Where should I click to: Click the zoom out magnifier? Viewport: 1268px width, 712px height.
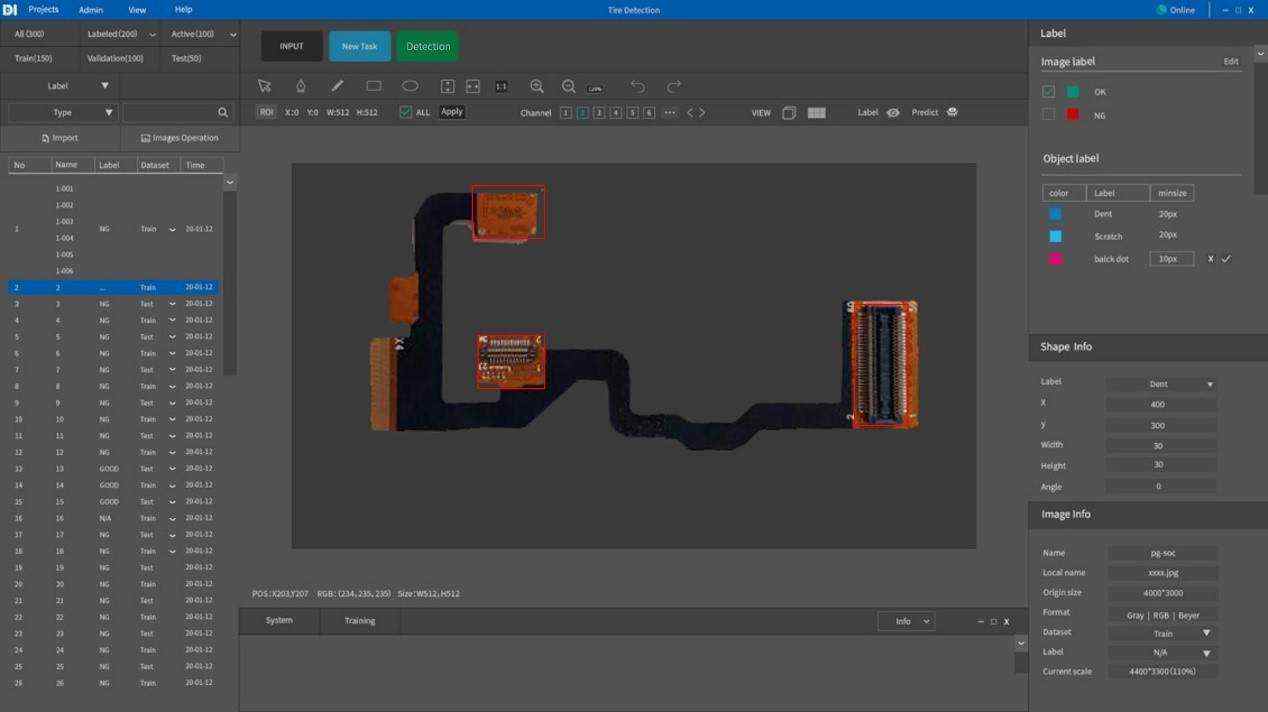click(x=569, y=87)
